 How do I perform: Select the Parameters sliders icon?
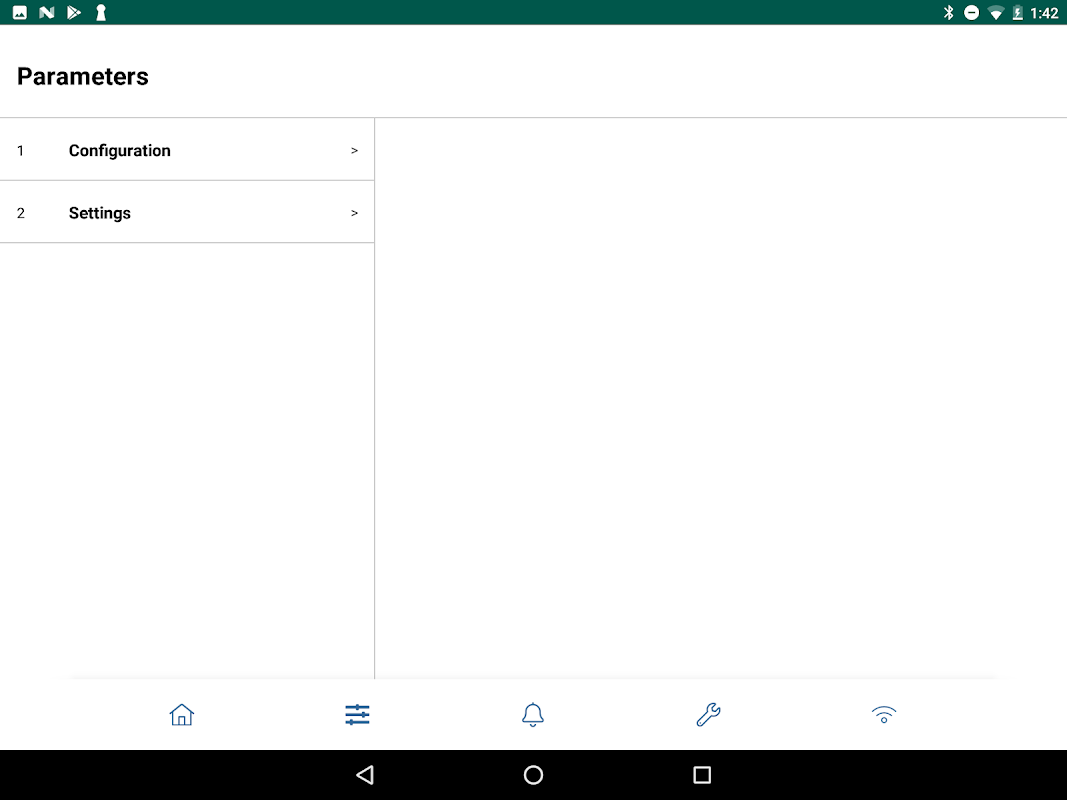coord(357,714)
